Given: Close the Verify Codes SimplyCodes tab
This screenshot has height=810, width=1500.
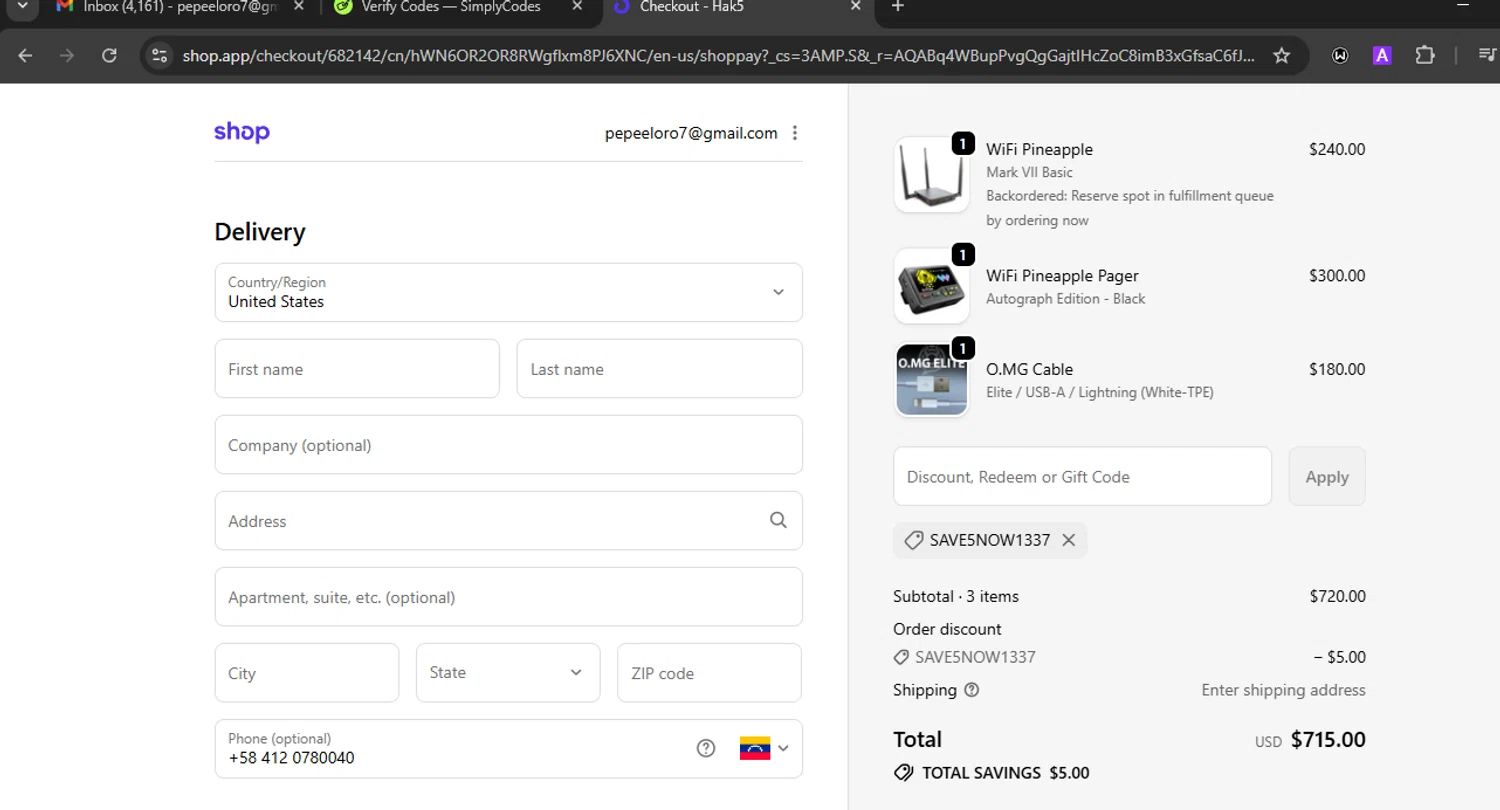Looking at the screenshot, I should (577, 7).
